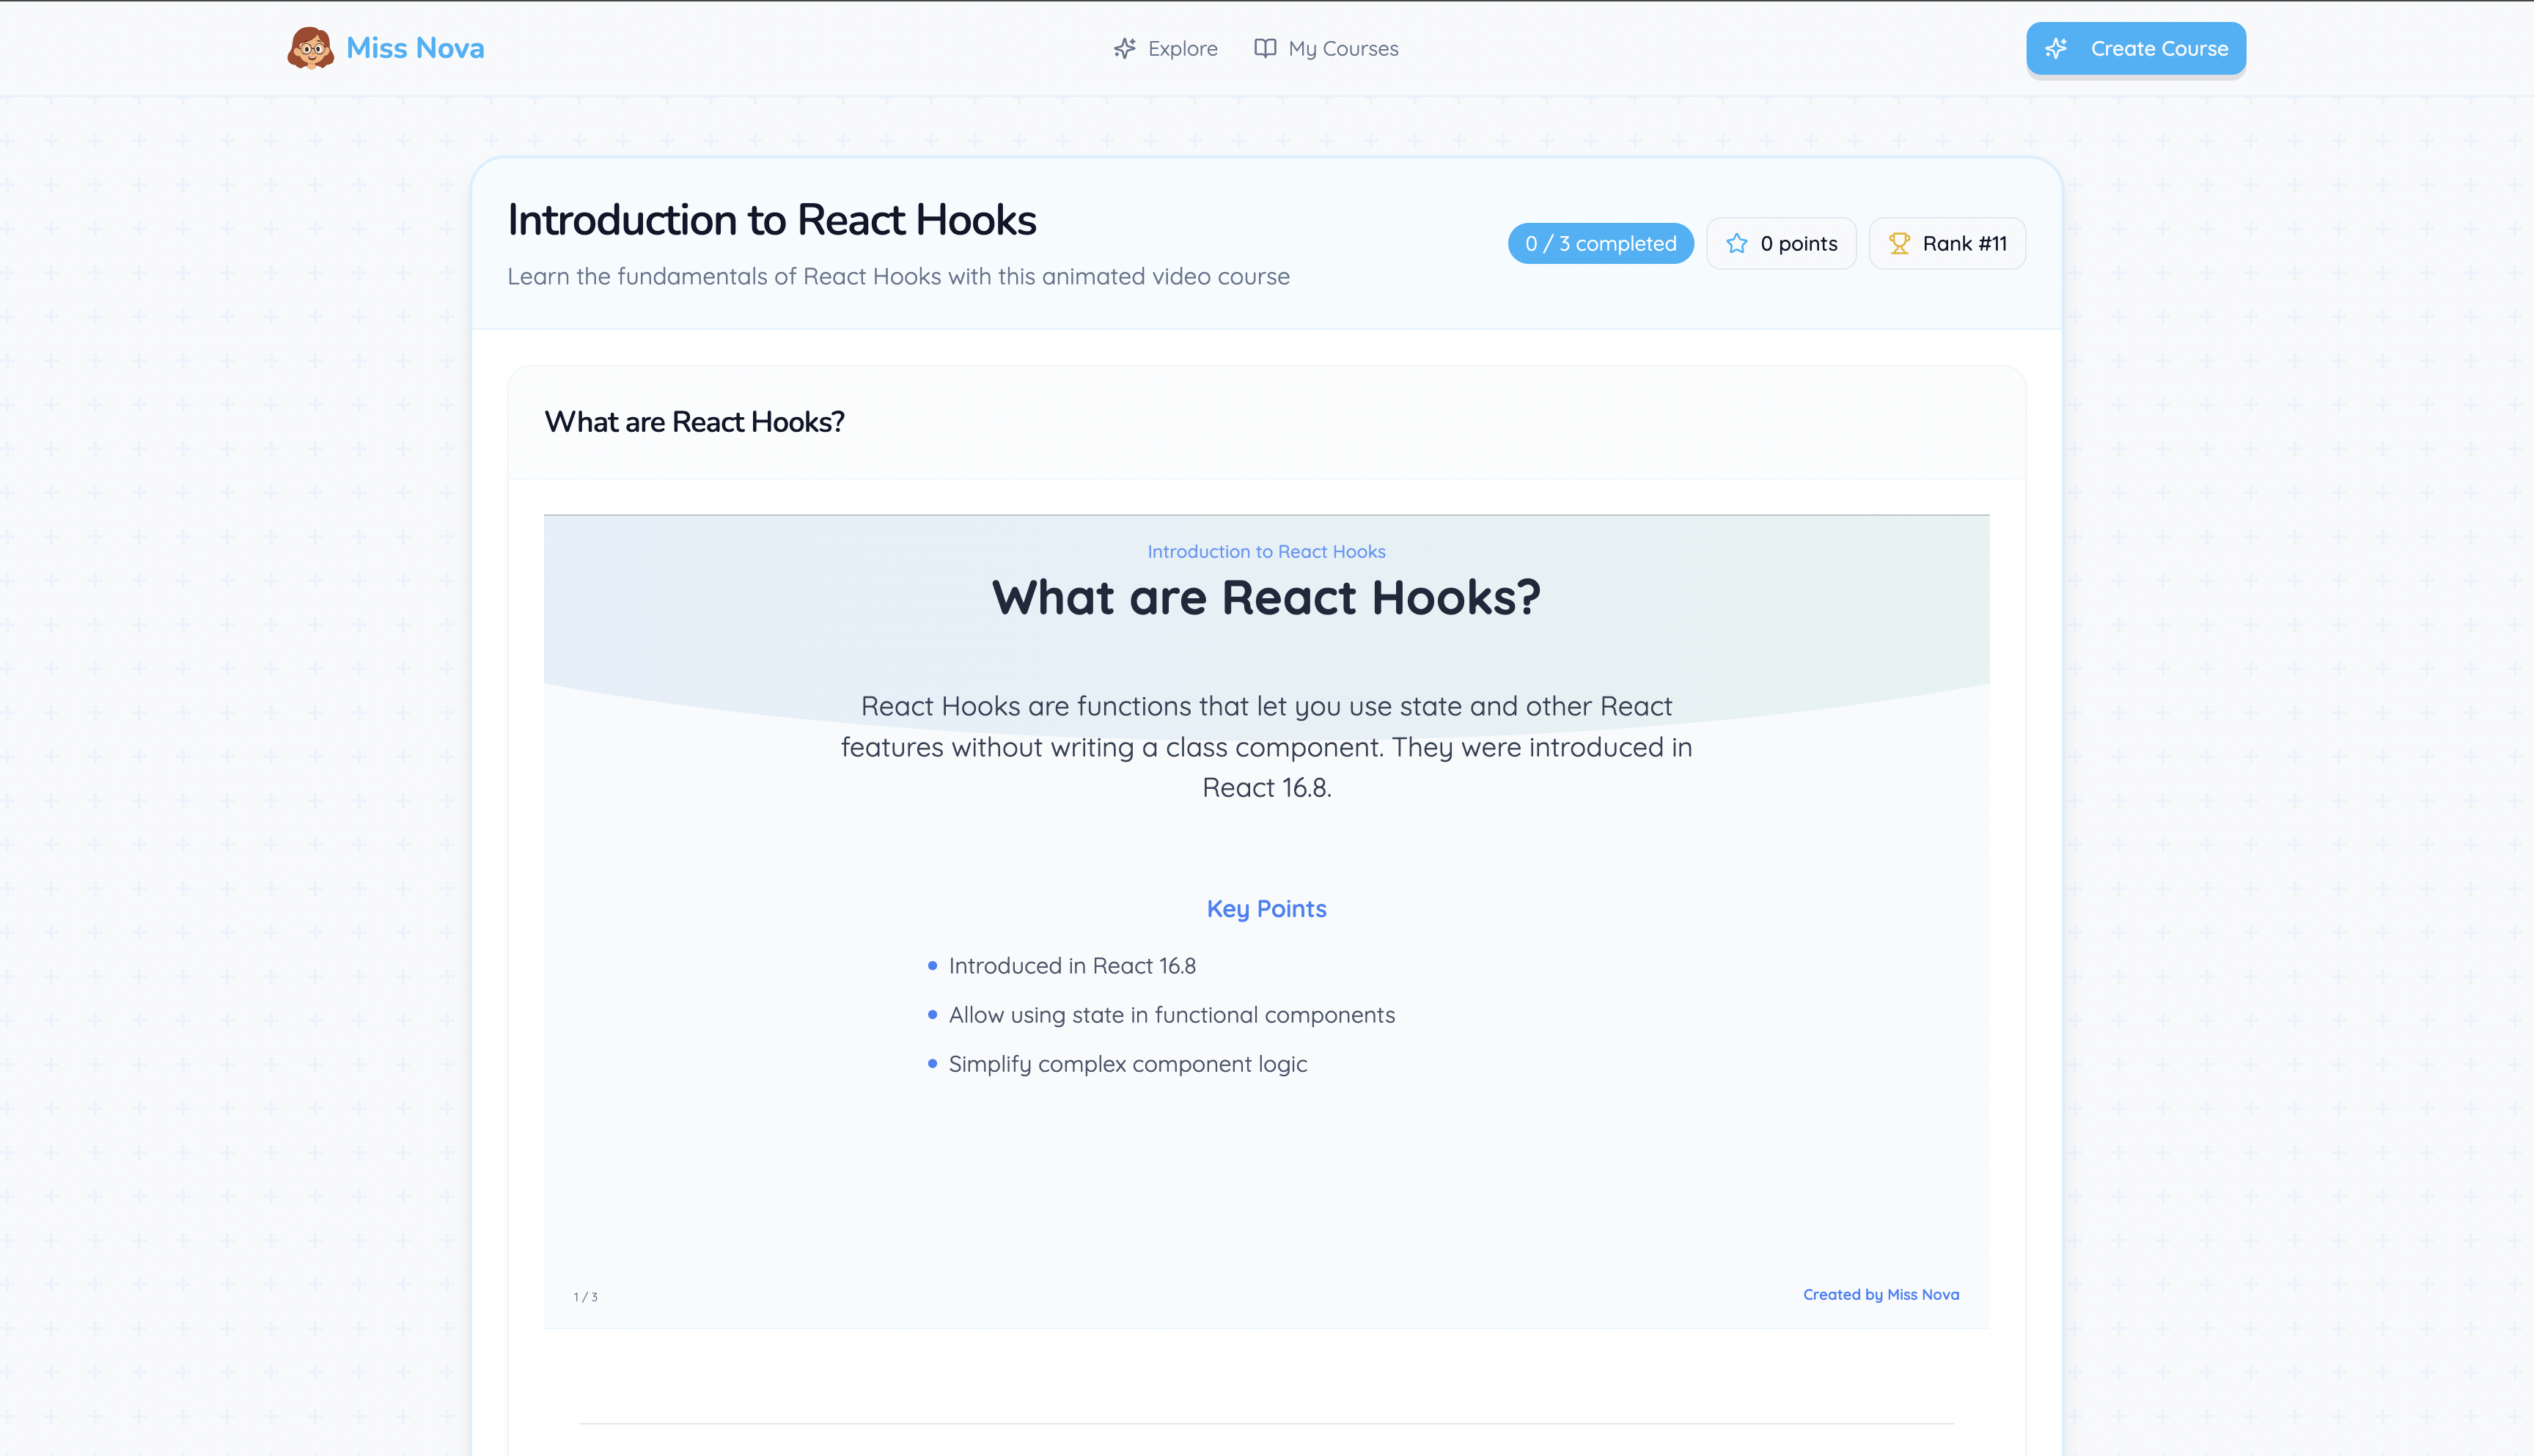Click the Miss Nova avatar logo
2534x1456 pixels.
tap(310, 48)
